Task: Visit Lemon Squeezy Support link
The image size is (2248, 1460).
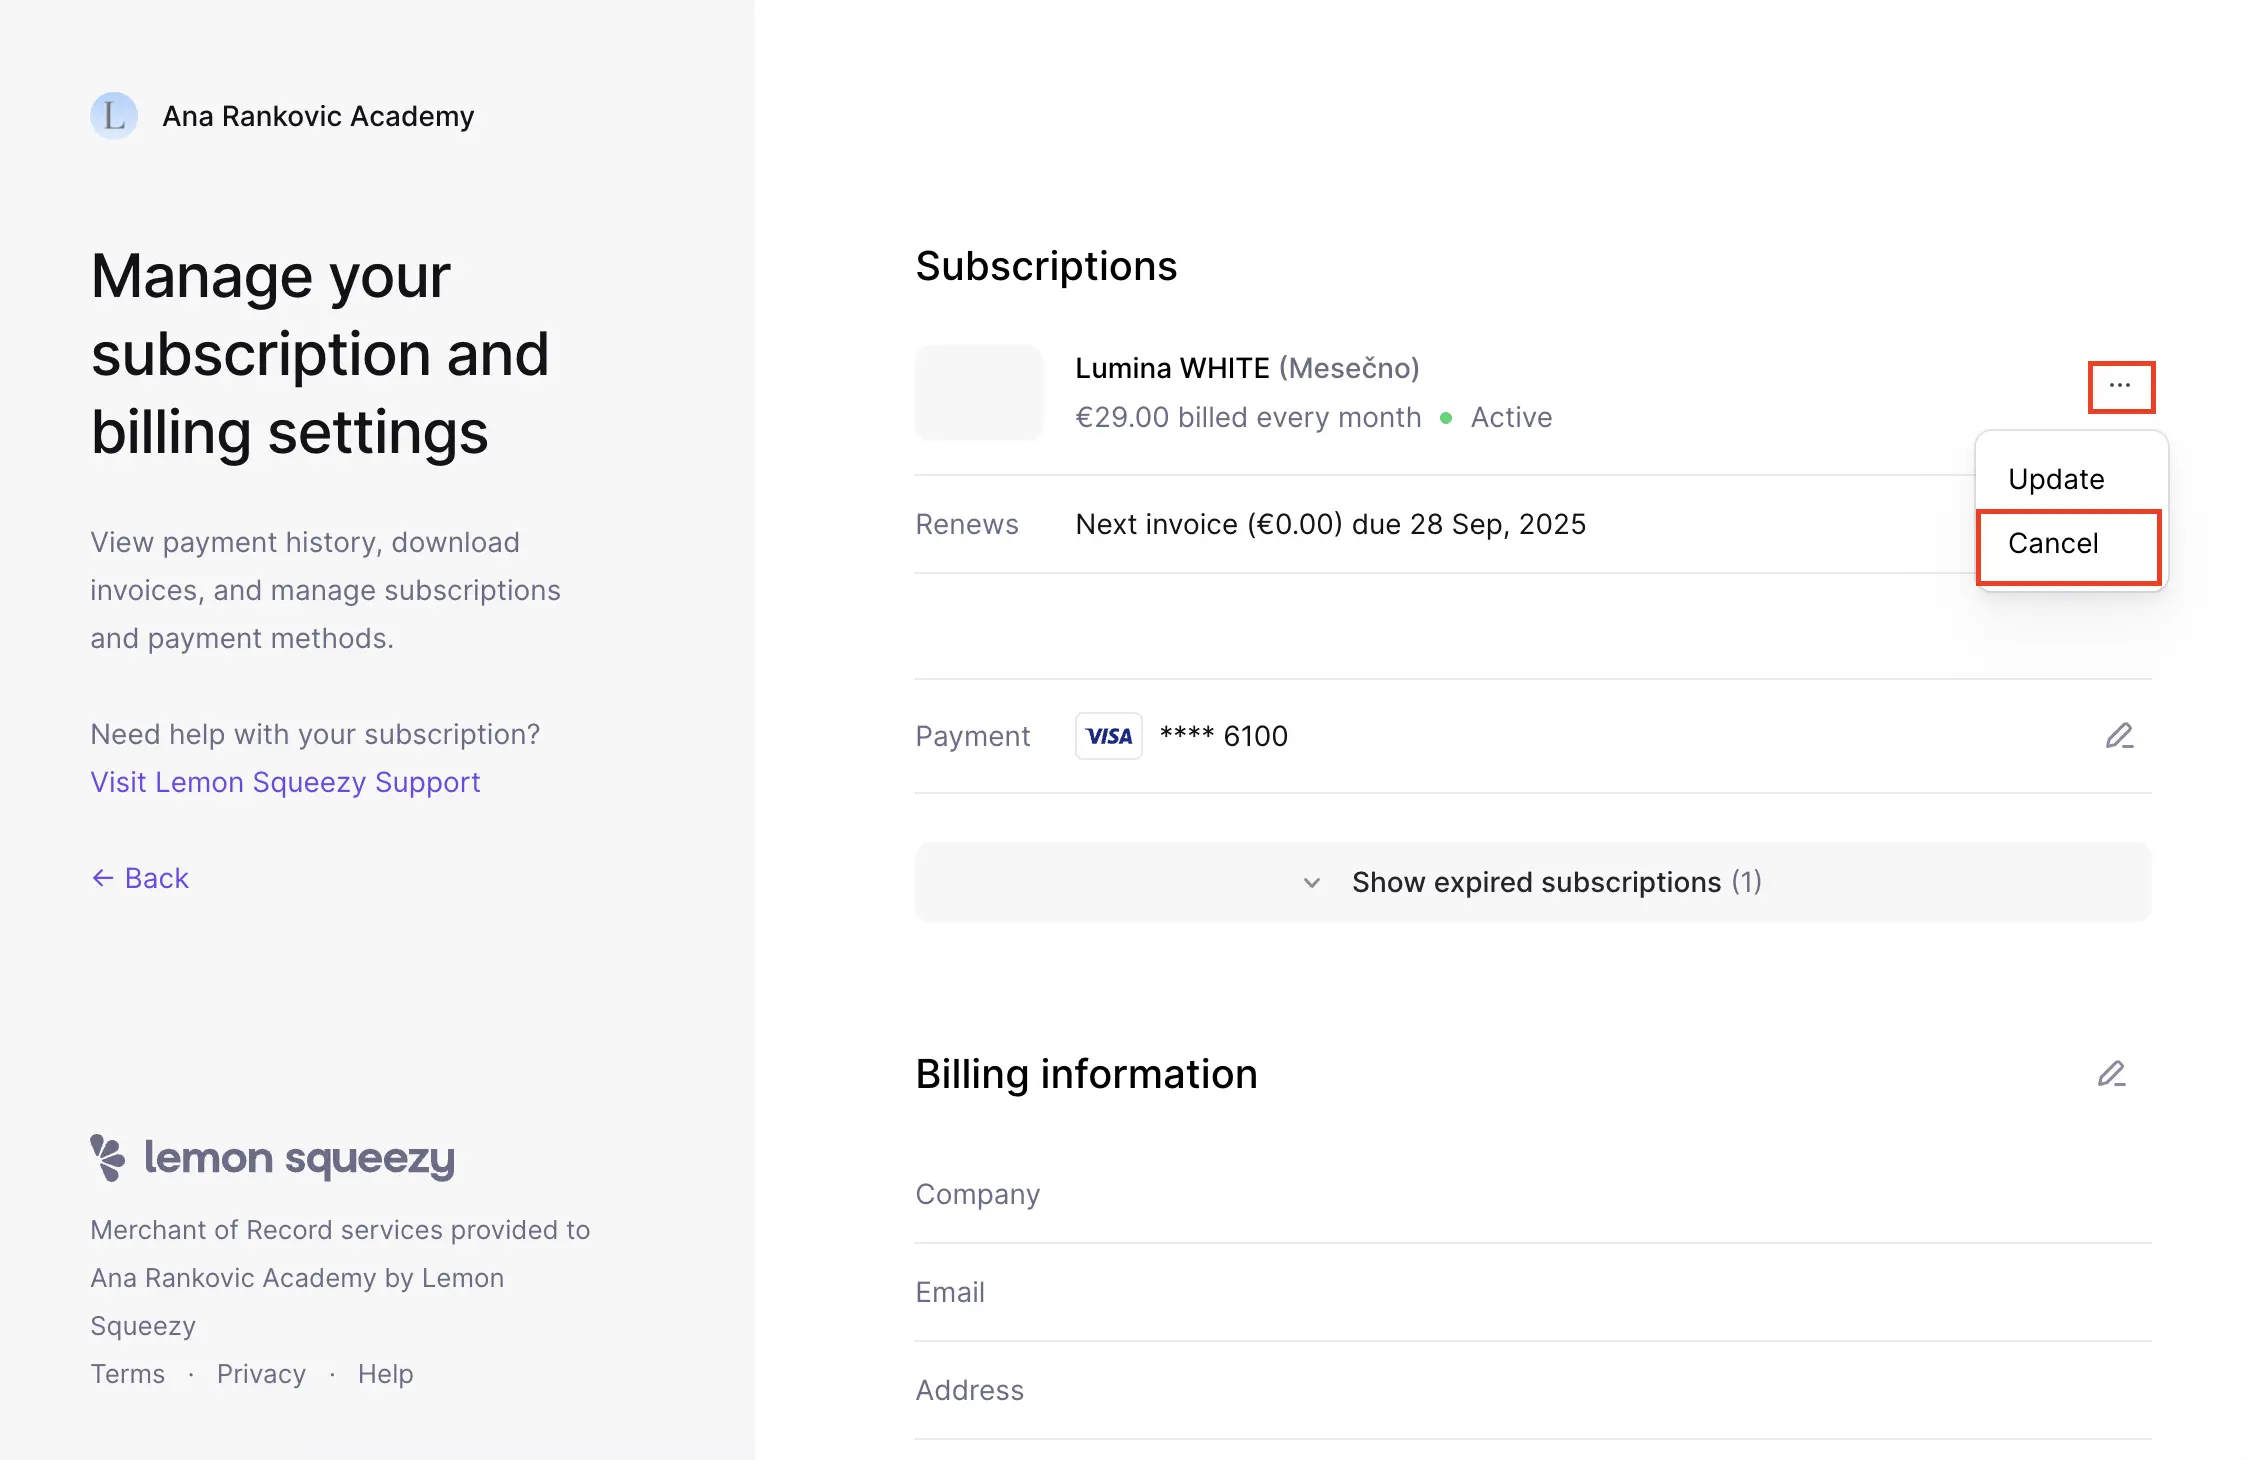Action: (285, 782)
